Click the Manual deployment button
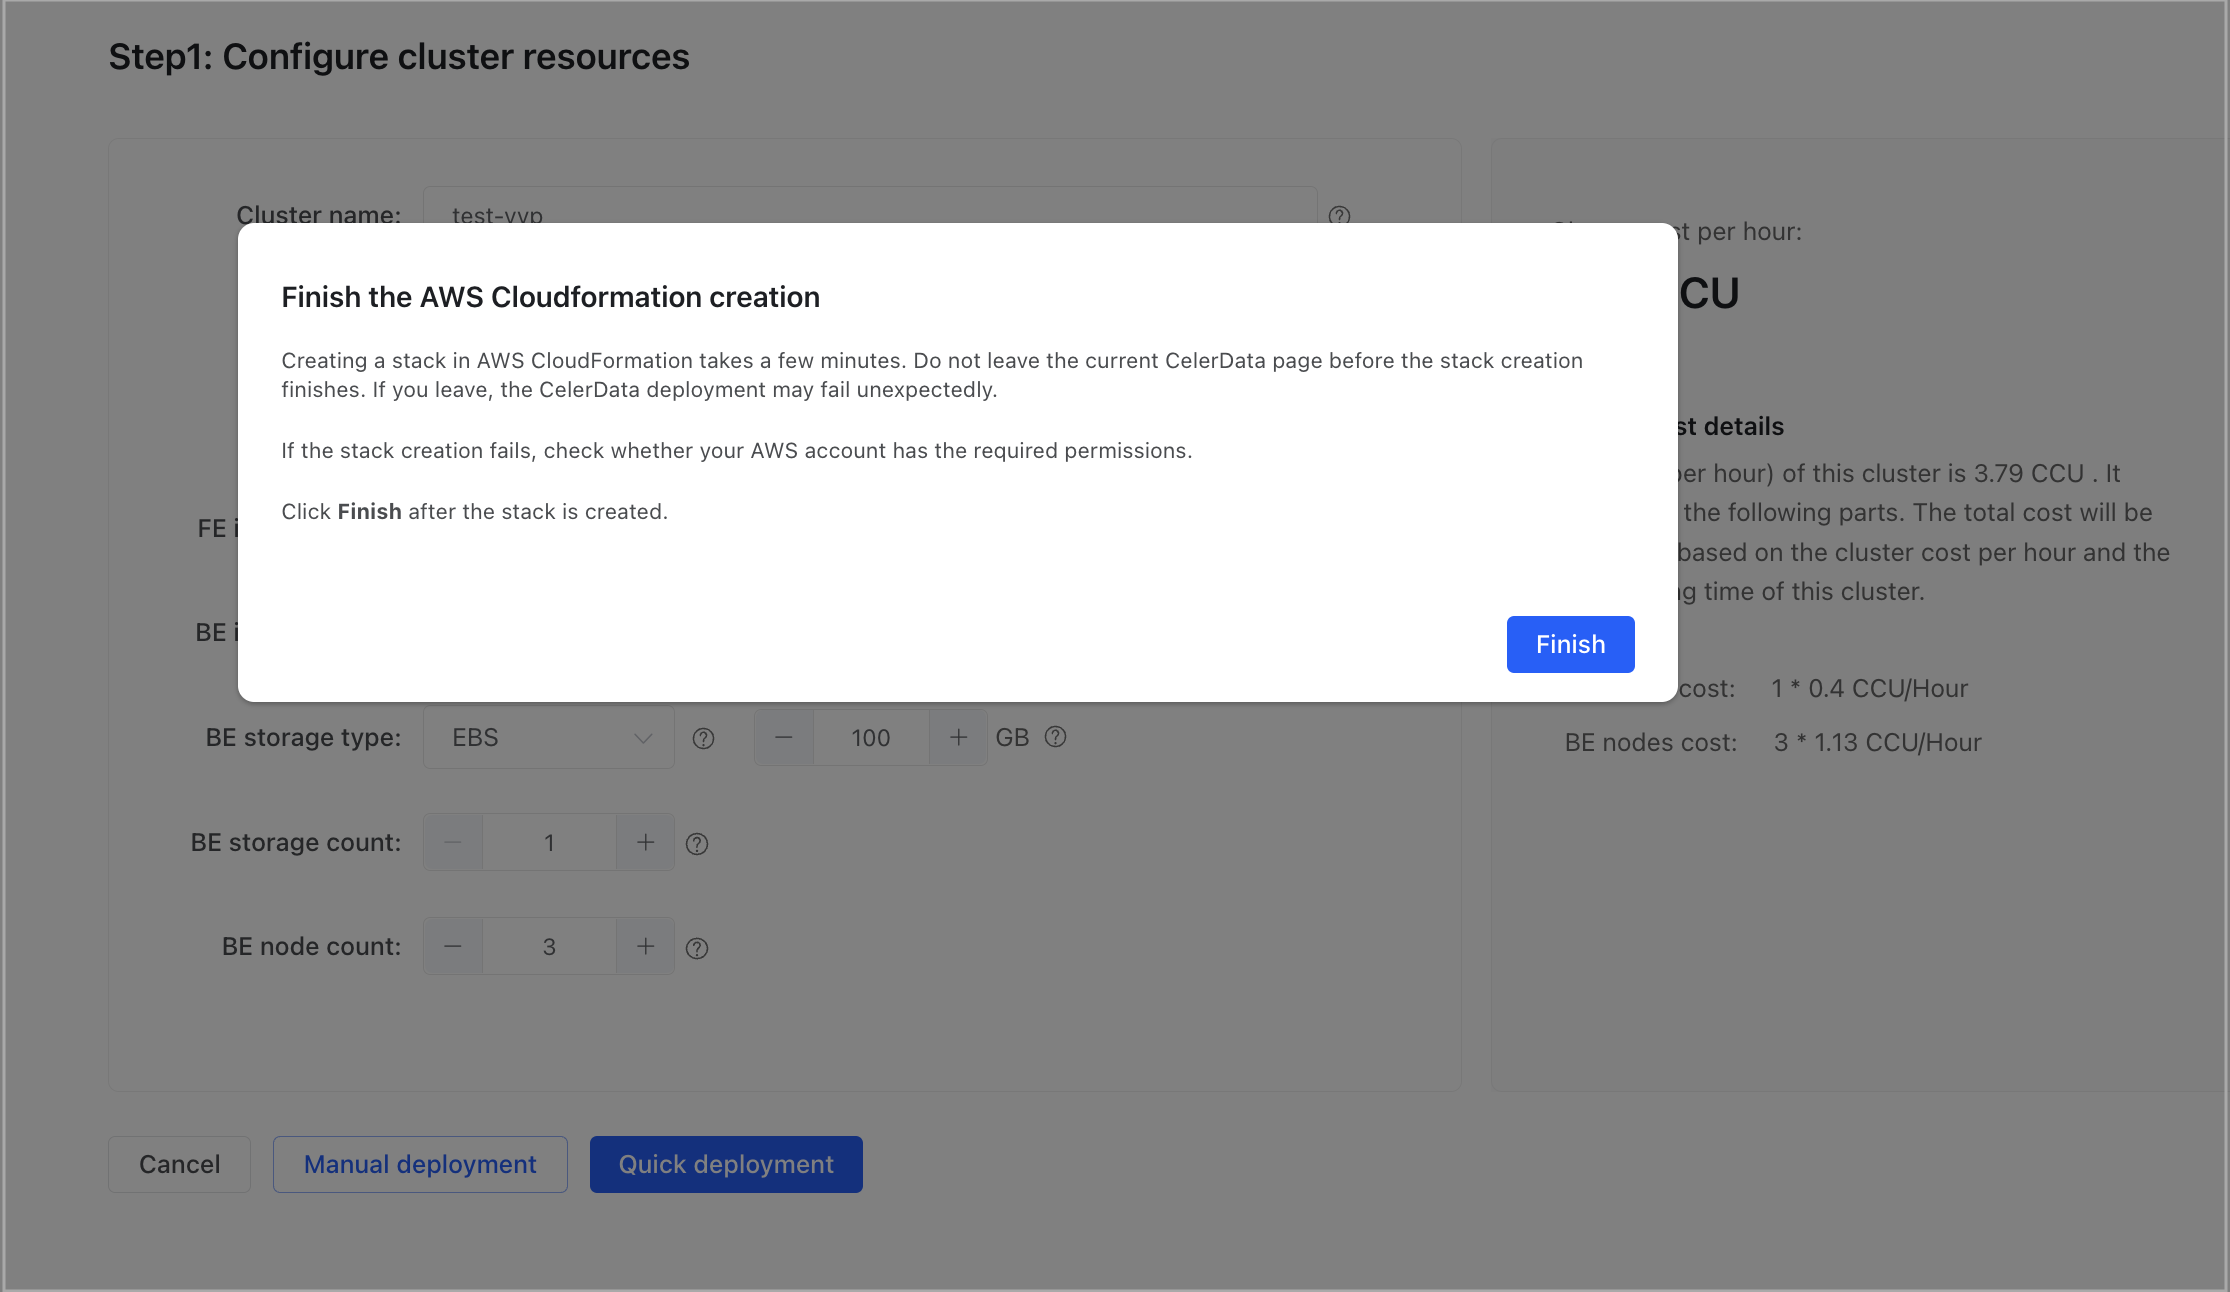The image size is (2230, 1292). coord(420,1164)
